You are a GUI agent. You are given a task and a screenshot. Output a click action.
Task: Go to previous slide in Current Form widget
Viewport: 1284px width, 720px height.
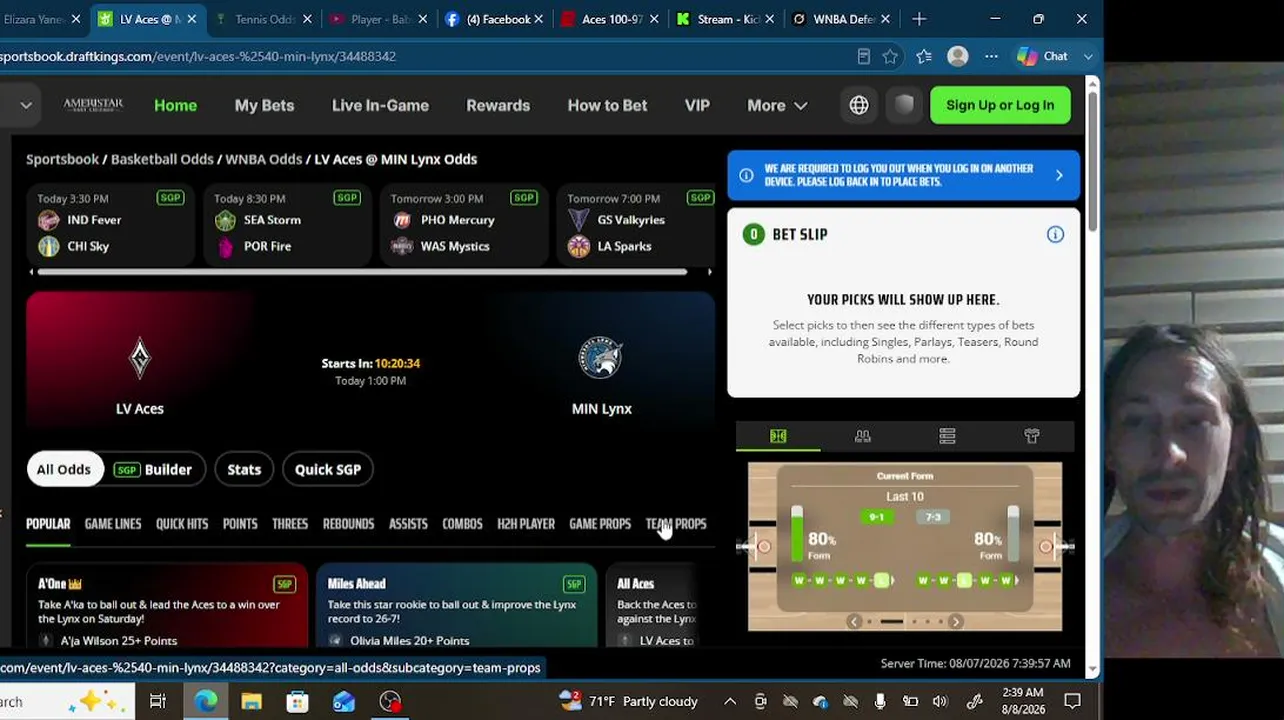click(x=854, y=622)
